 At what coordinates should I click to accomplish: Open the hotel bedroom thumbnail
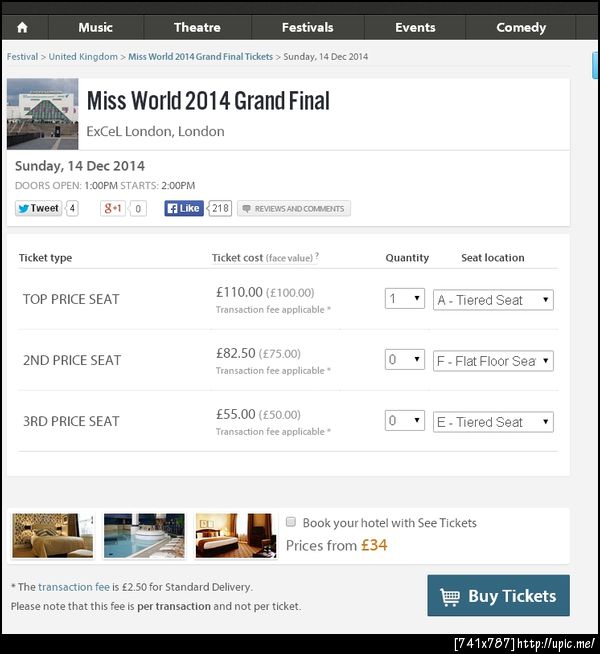click(52, 535)
